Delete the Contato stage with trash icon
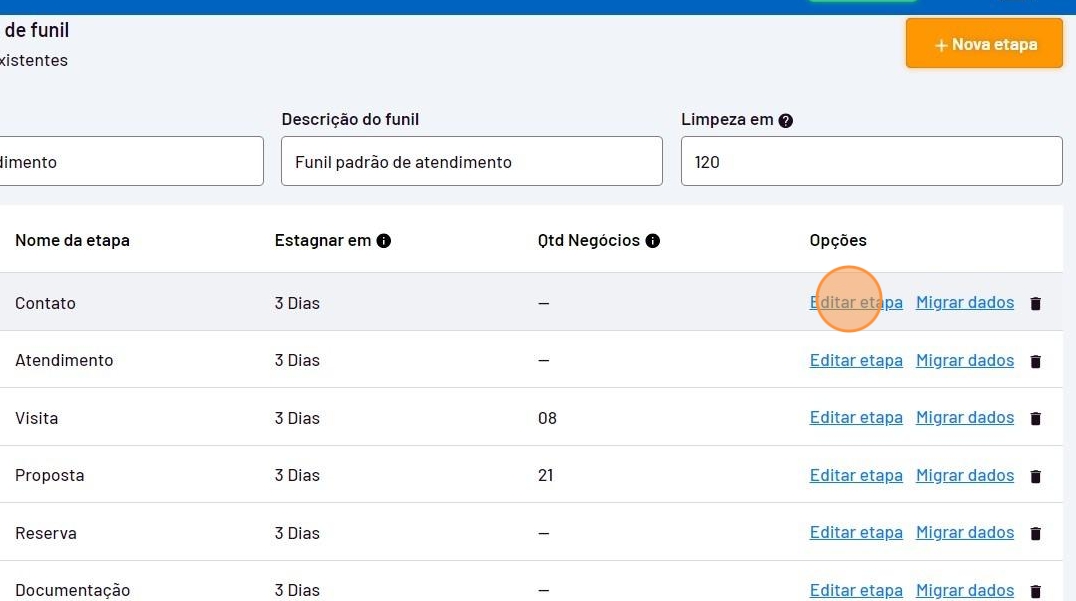Screen dimensions: 1076x601 [1035, 304]
